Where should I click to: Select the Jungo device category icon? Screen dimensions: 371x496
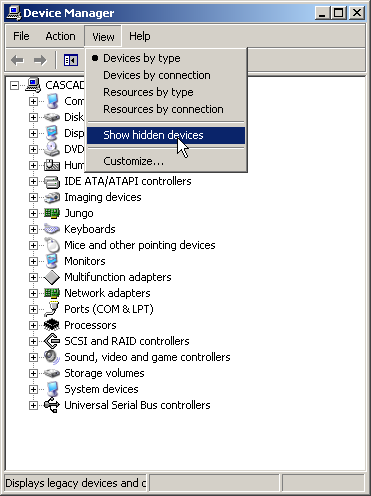pyautogui.click(x=52, y=213)
